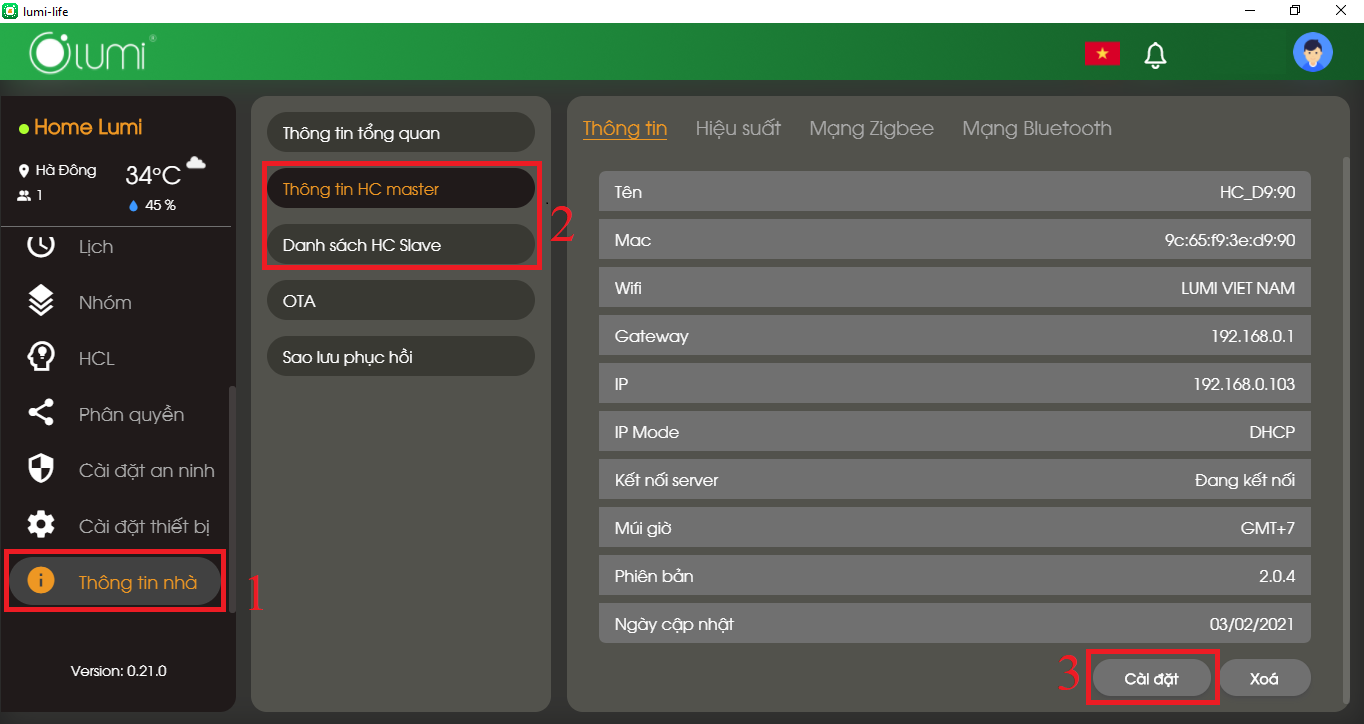Image resolution: width=1364 pixels, height=724 pixels.
Task: Open notifications with the bell icon
Action: click(x=1155, y=54)
